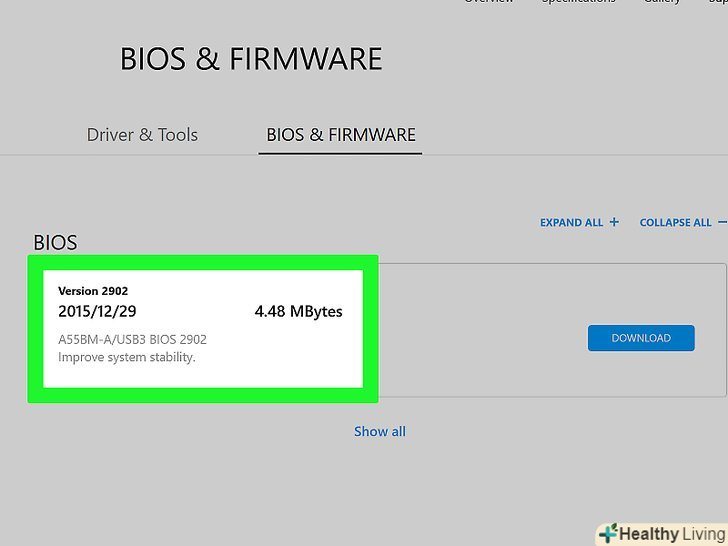
Task: Click the 4.48 MBytes file size
Action: tap(299, 311)
